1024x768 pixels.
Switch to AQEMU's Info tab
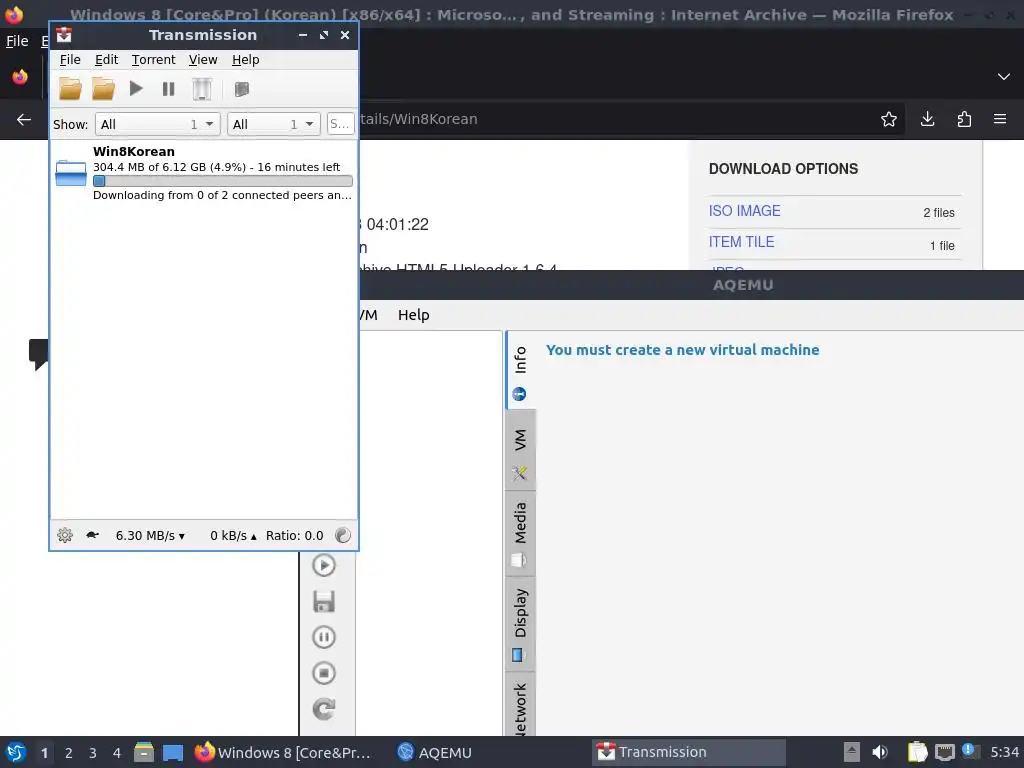pyautogui.click(x=520, y=372)
